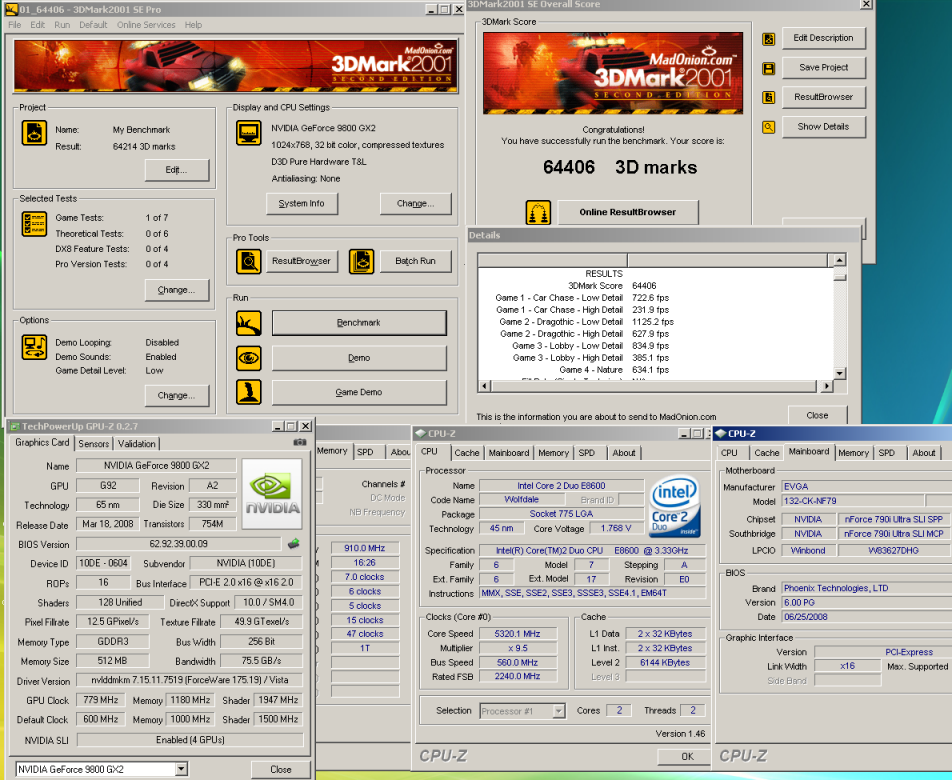Click the GPU-Z screenshot camera icon

coord(300,443)
